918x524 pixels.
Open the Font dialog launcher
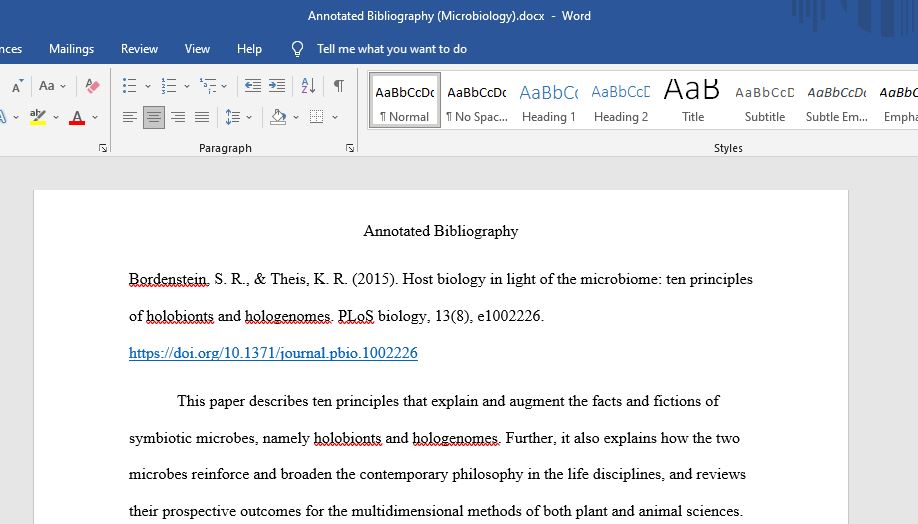click(103, 148)
